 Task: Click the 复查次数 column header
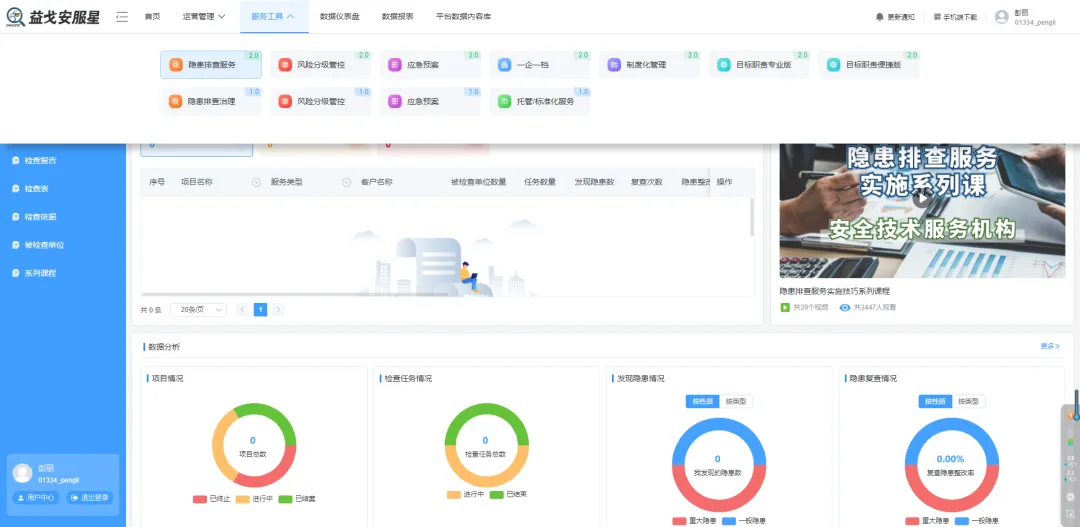tap(647, 183)
